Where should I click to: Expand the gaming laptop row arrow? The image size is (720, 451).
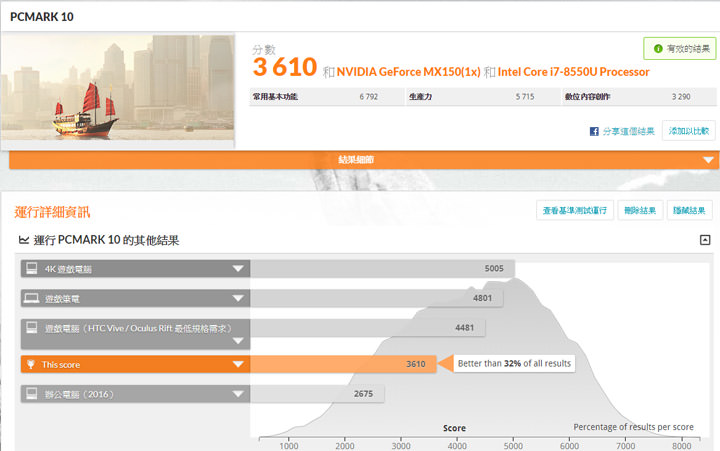pyautogui.click(x=238, y=298)
